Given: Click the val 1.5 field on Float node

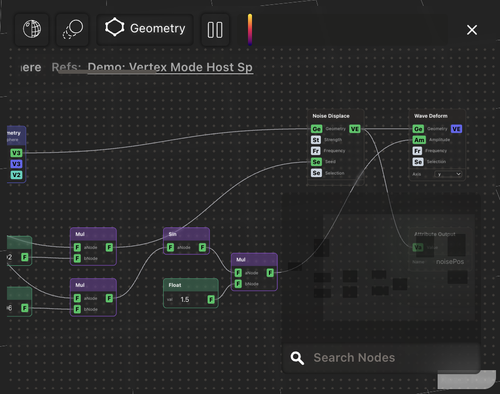Looking at the screenshot, I should (x=185, y=299).
